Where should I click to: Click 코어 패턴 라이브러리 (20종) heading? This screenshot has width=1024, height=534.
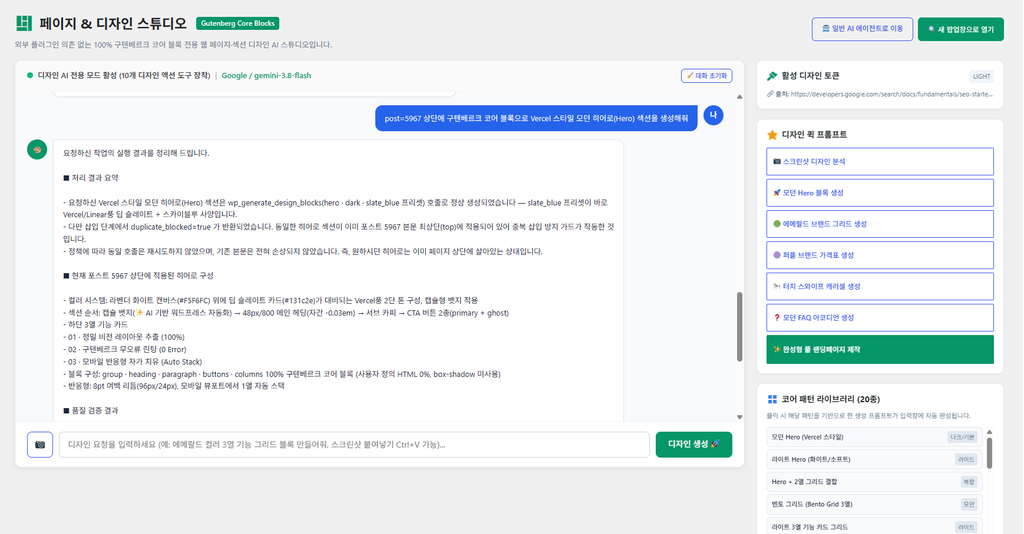pyautogui.click(x=831, y=399)
